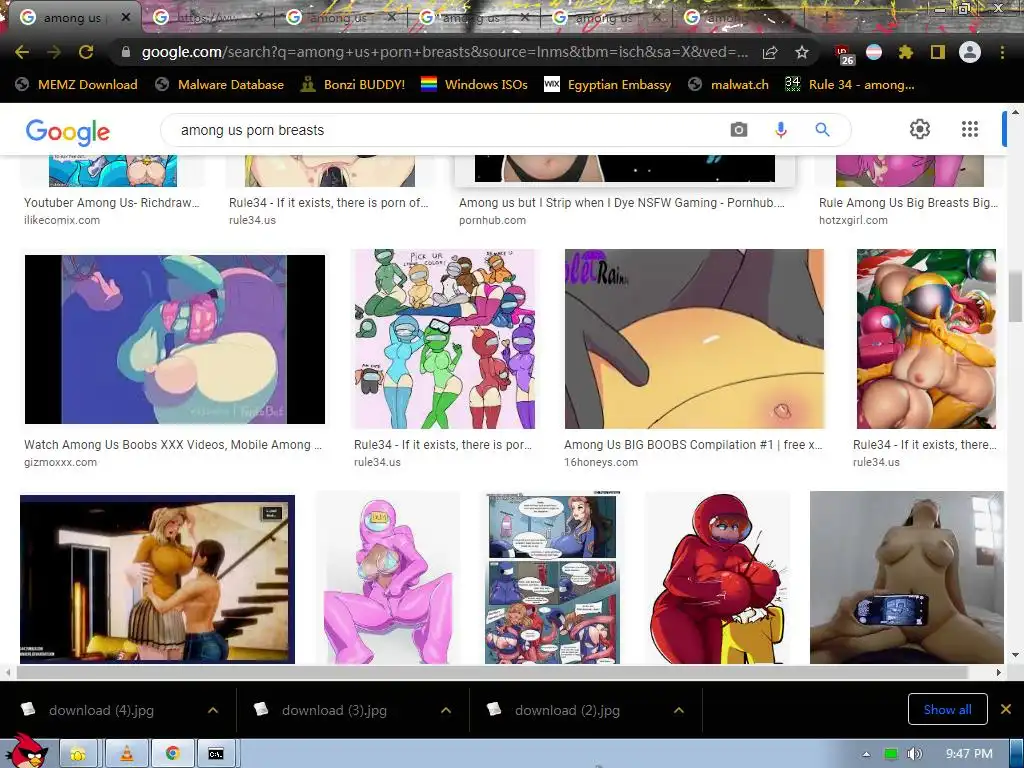
Task: Close the active 'among us' tab
Action: 126,18
